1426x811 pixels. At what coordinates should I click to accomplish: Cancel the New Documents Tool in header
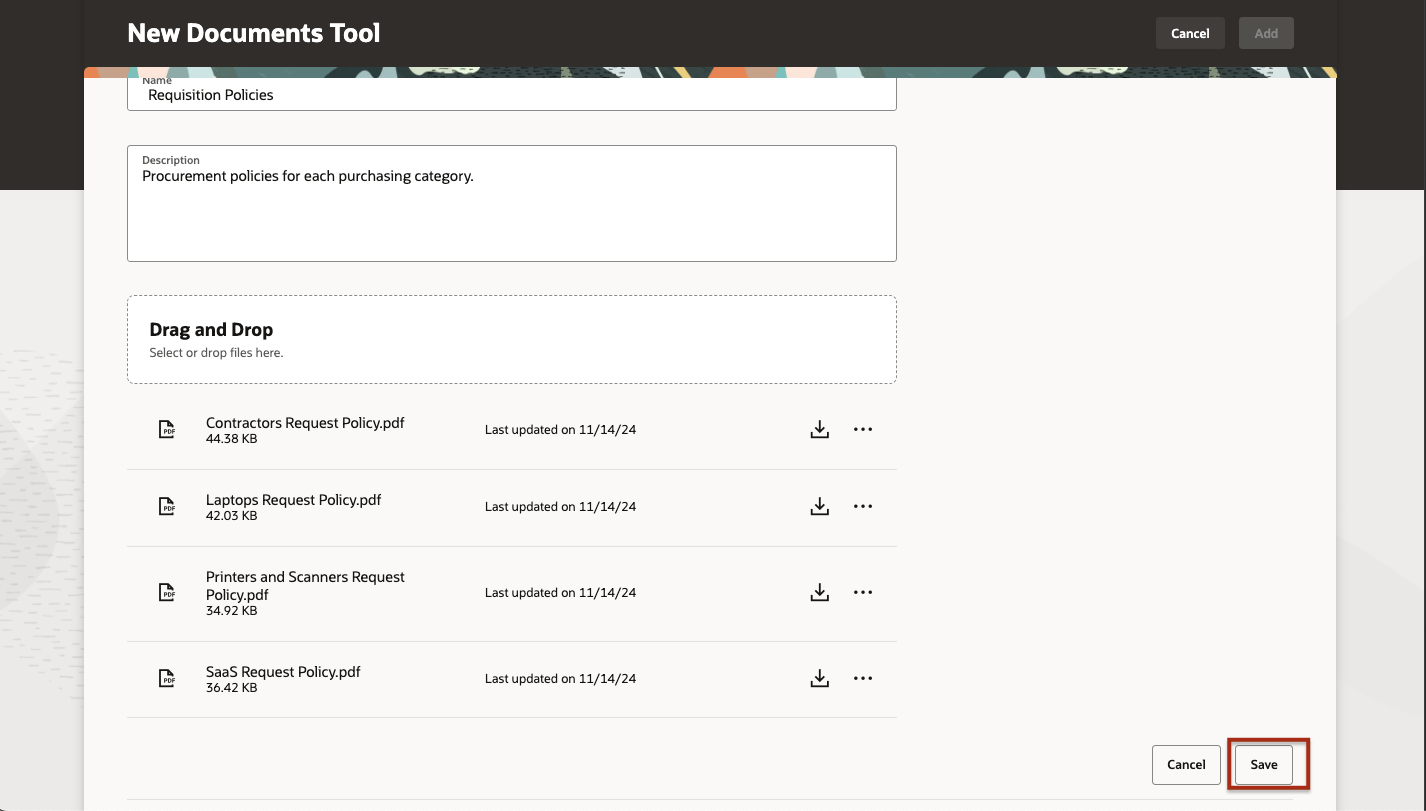pos(1190,34)
